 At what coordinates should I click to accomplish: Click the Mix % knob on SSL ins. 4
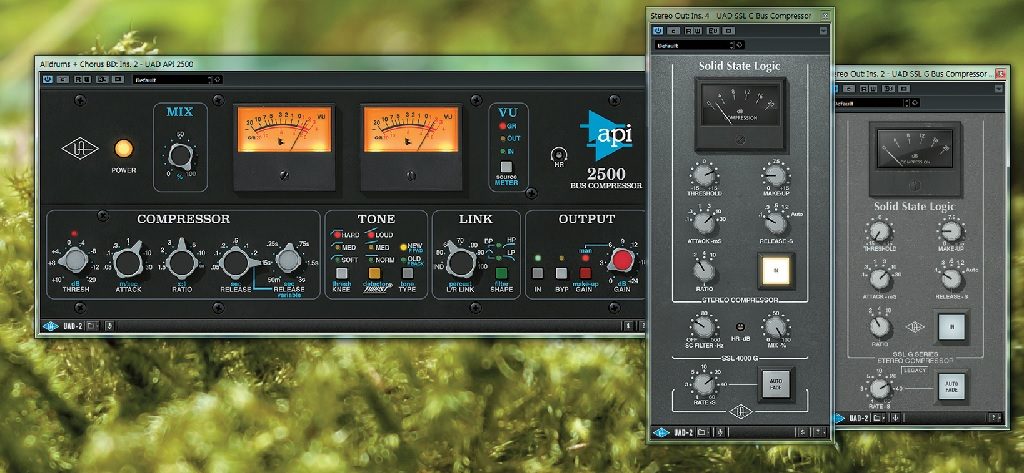[775, 327]
